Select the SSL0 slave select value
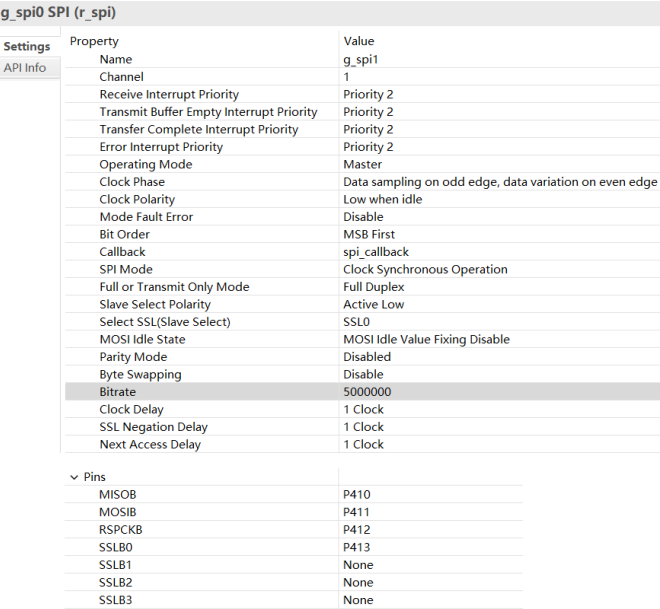 (357, 322)
